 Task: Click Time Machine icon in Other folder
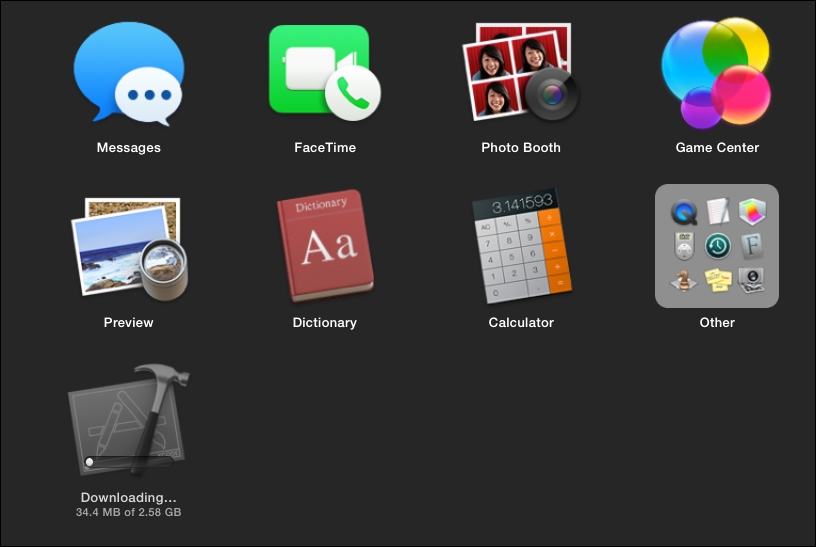pos(718,246)
